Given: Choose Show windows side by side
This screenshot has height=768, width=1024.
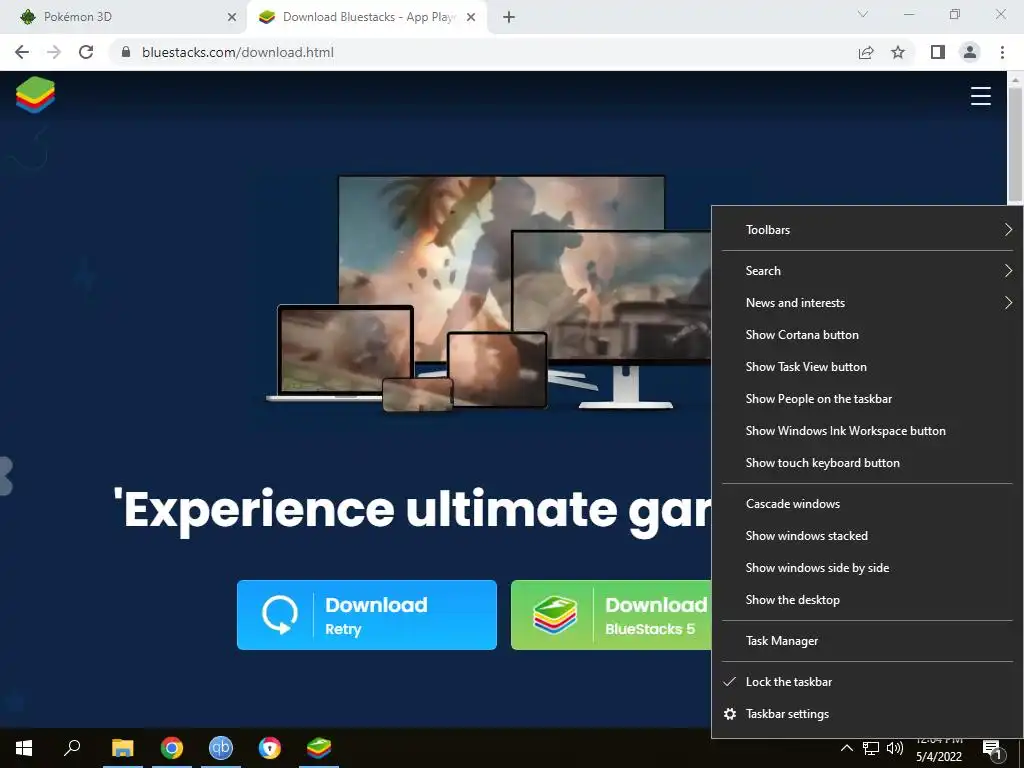Looking at the screenshot, I should [x=867, y=568].
